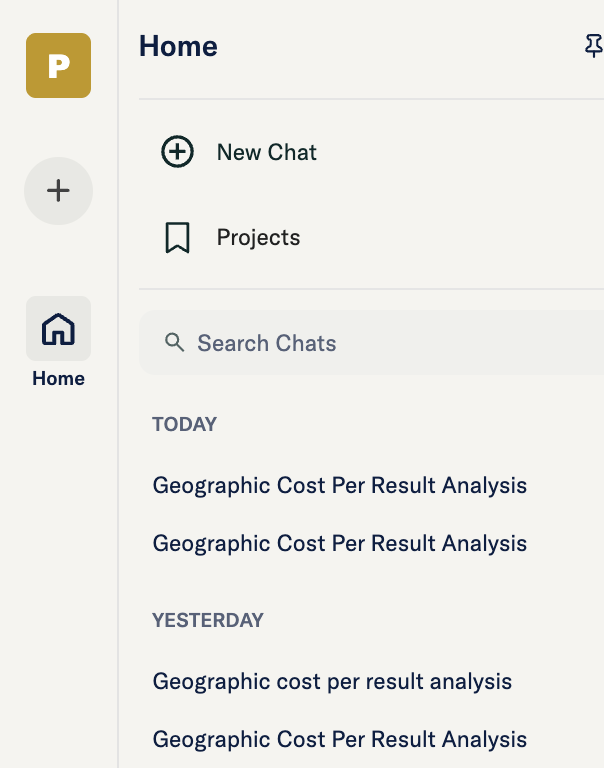Click the gold P workspace avatar
Screen dimensions: 604x768
pos(58,66)
